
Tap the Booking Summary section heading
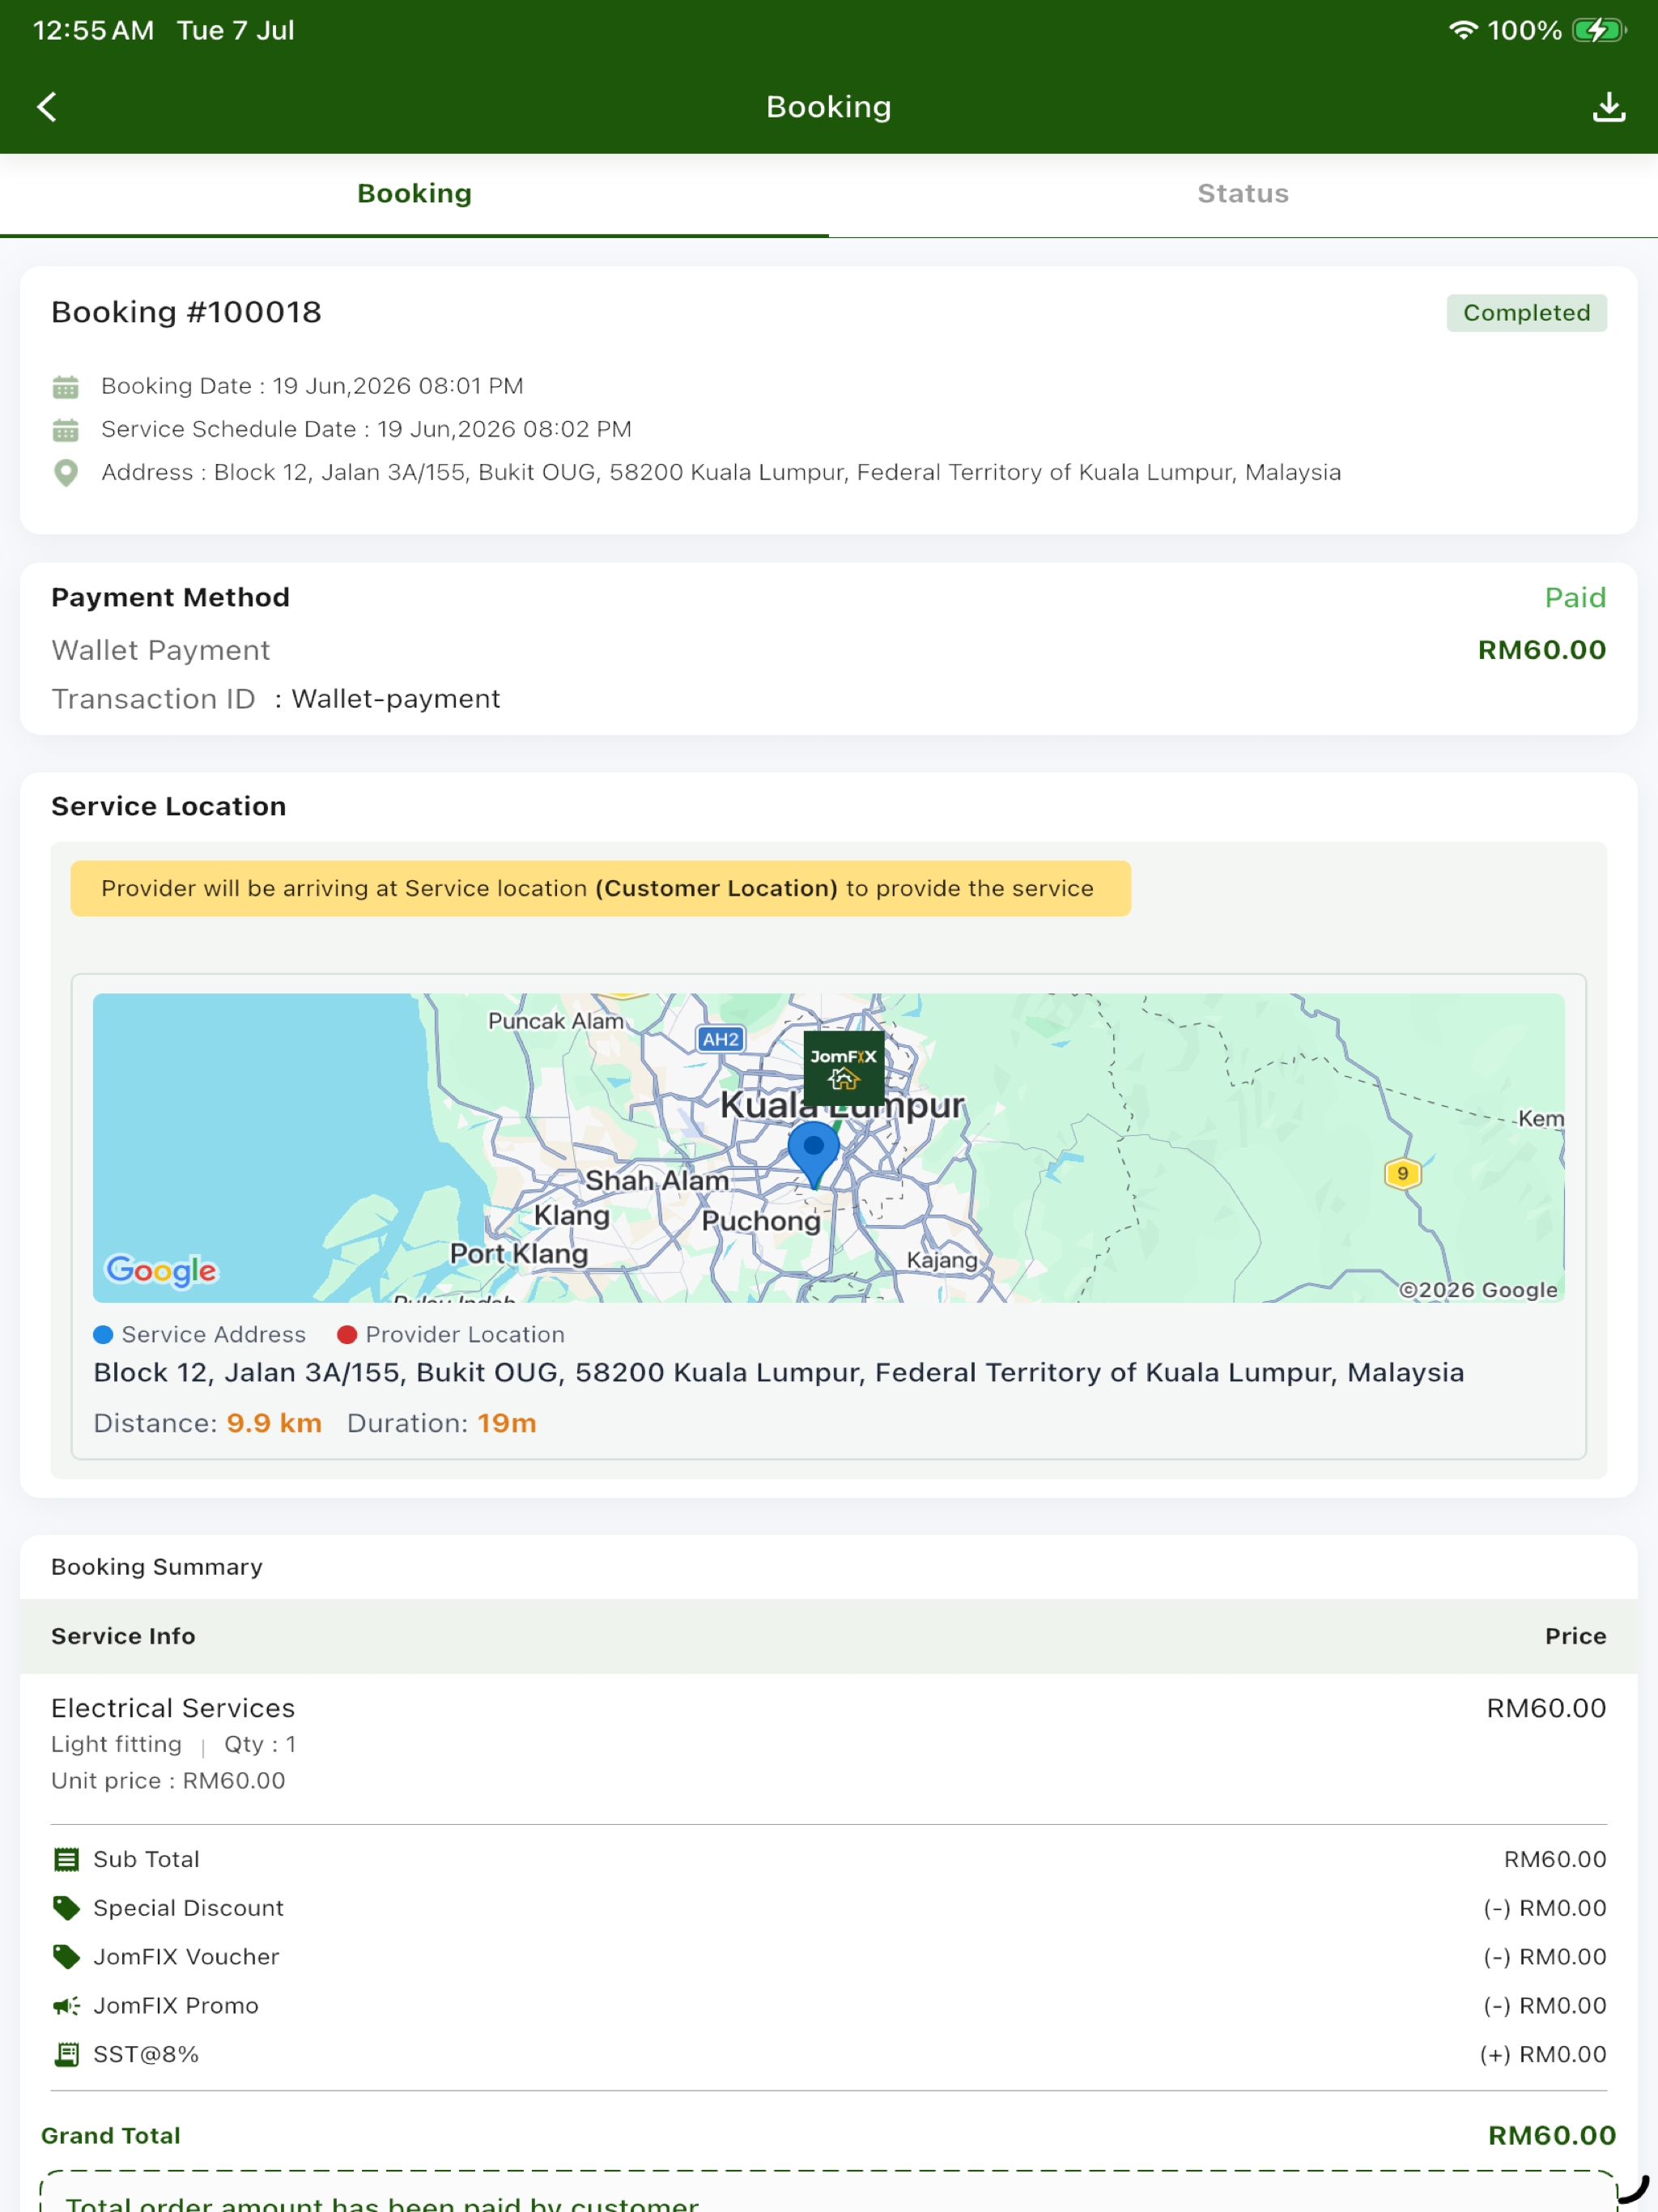point(157,1568)
